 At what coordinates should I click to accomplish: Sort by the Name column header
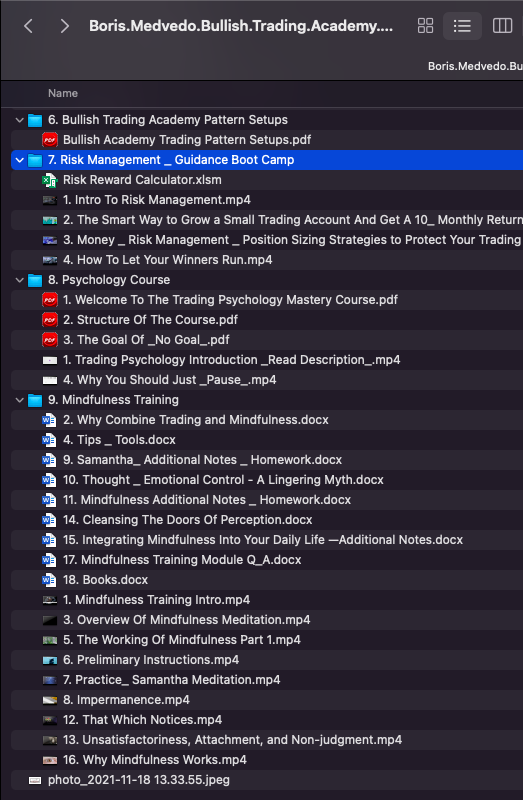(x=63, y=93)
